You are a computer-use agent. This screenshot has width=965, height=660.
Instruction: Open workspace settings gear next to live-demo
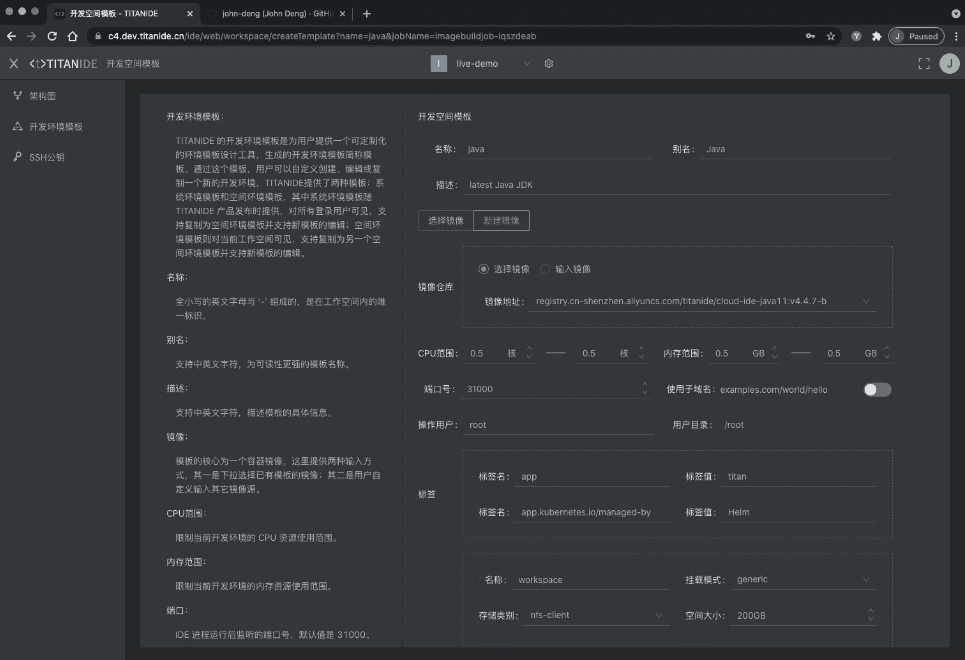click(x=549, y=63)
